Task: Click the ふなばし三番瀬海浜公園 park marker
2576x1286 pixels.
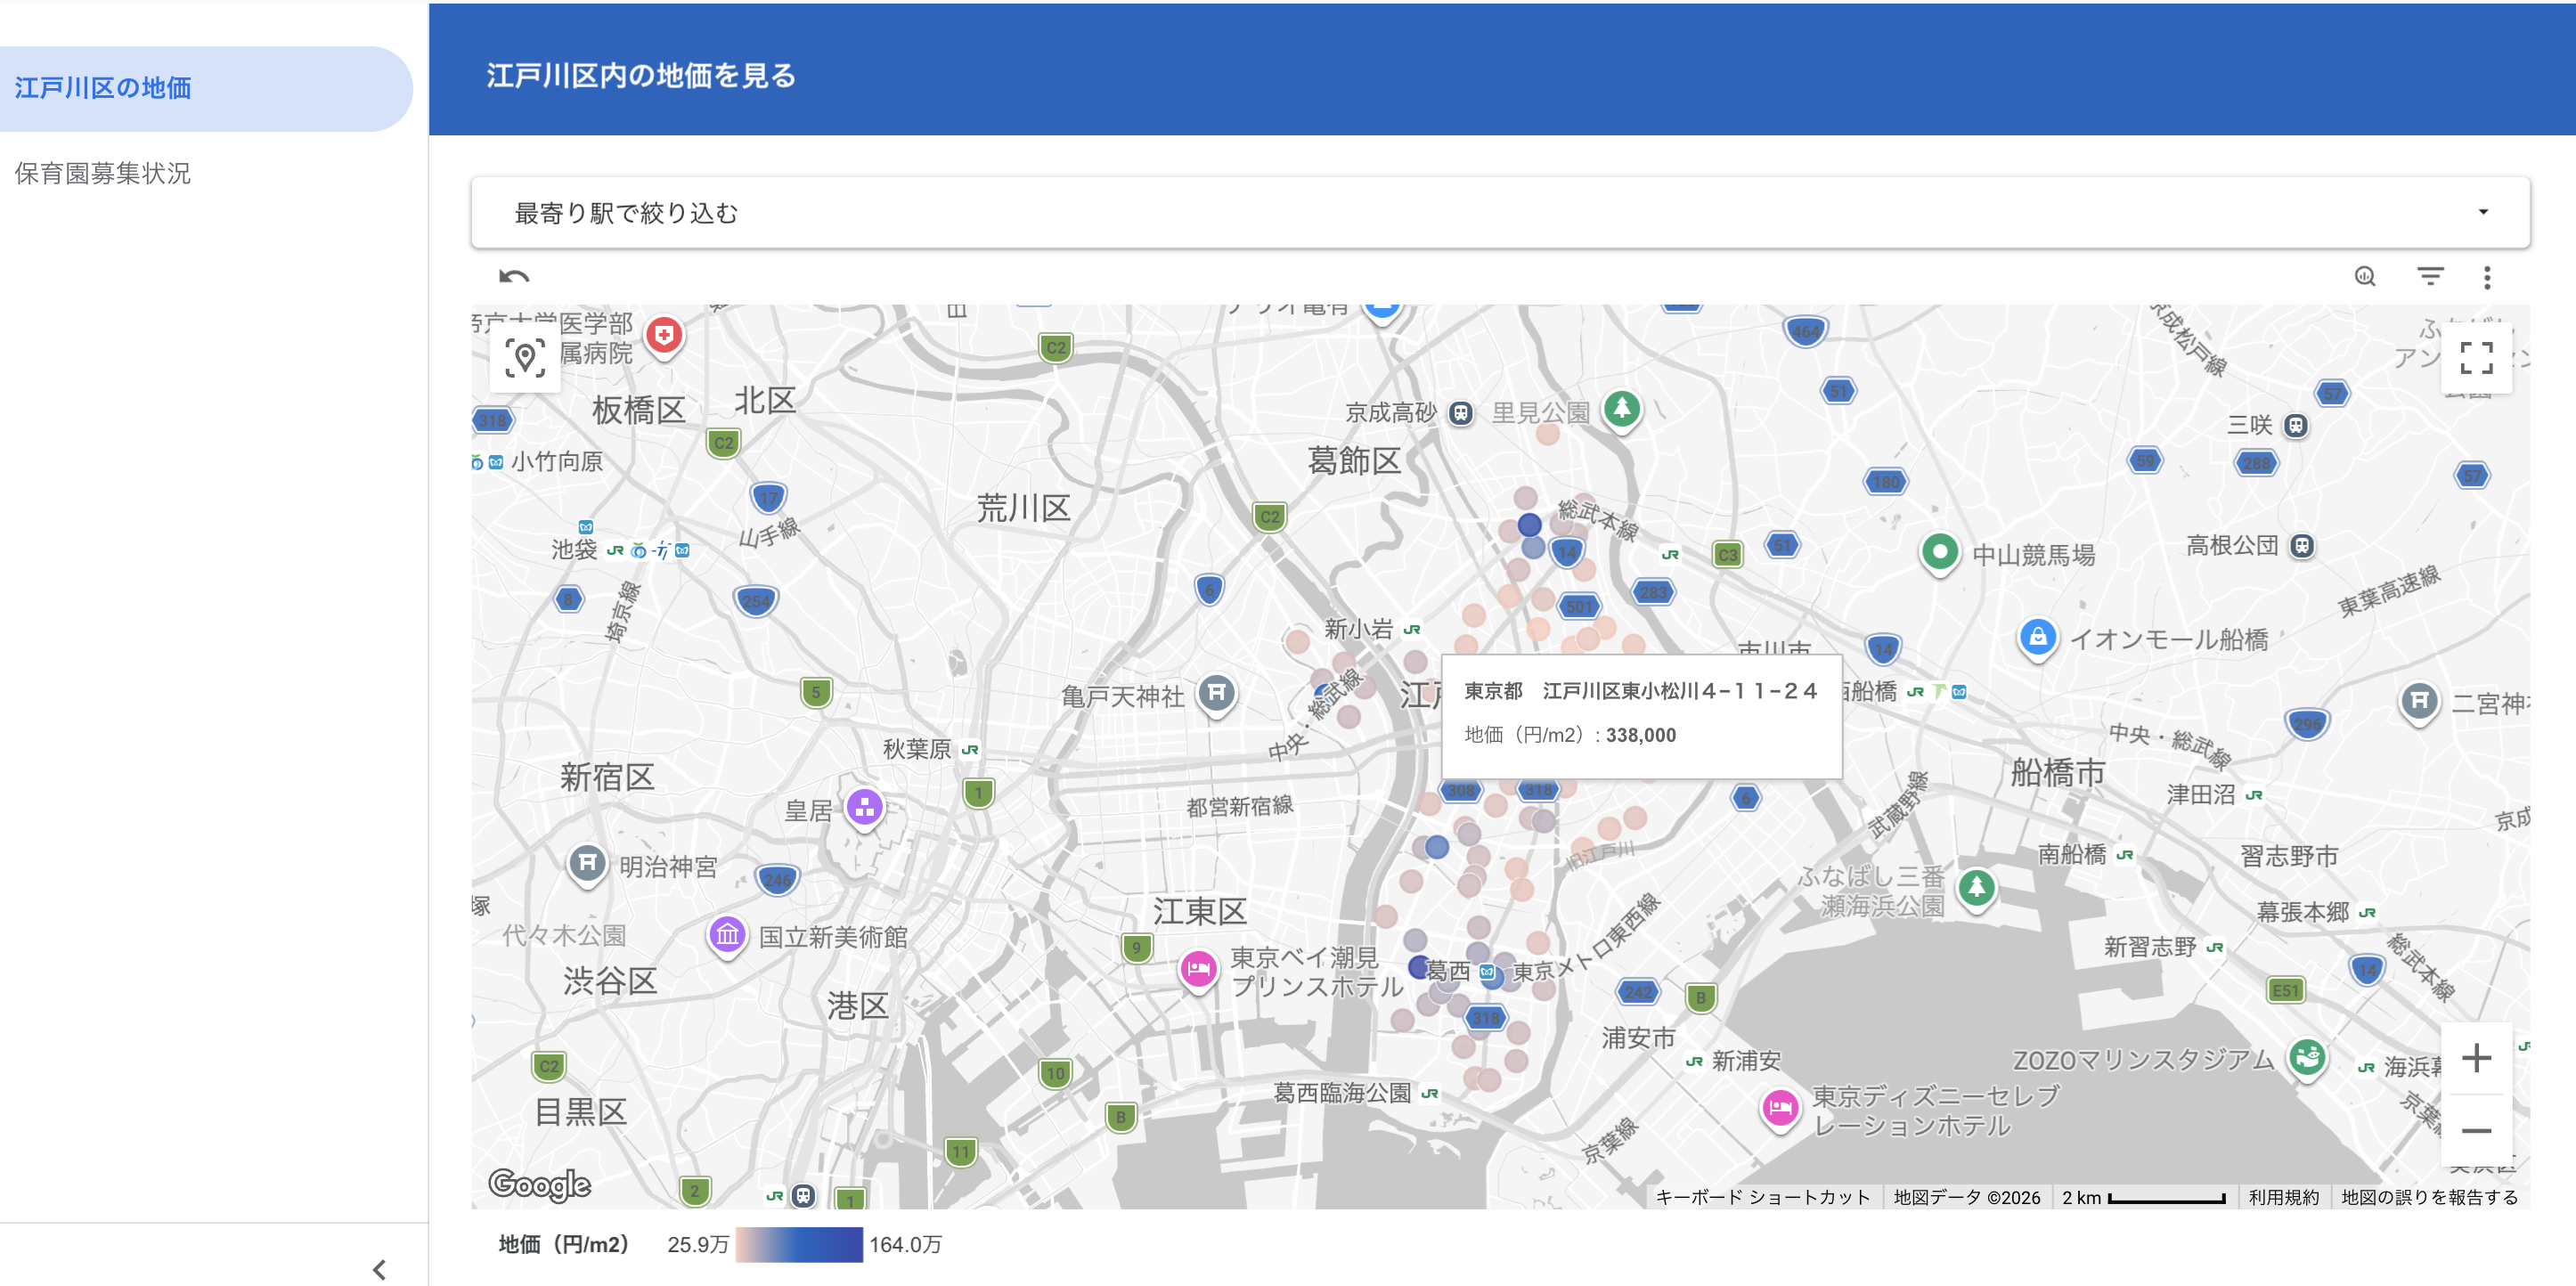Action: point(1976,888)
